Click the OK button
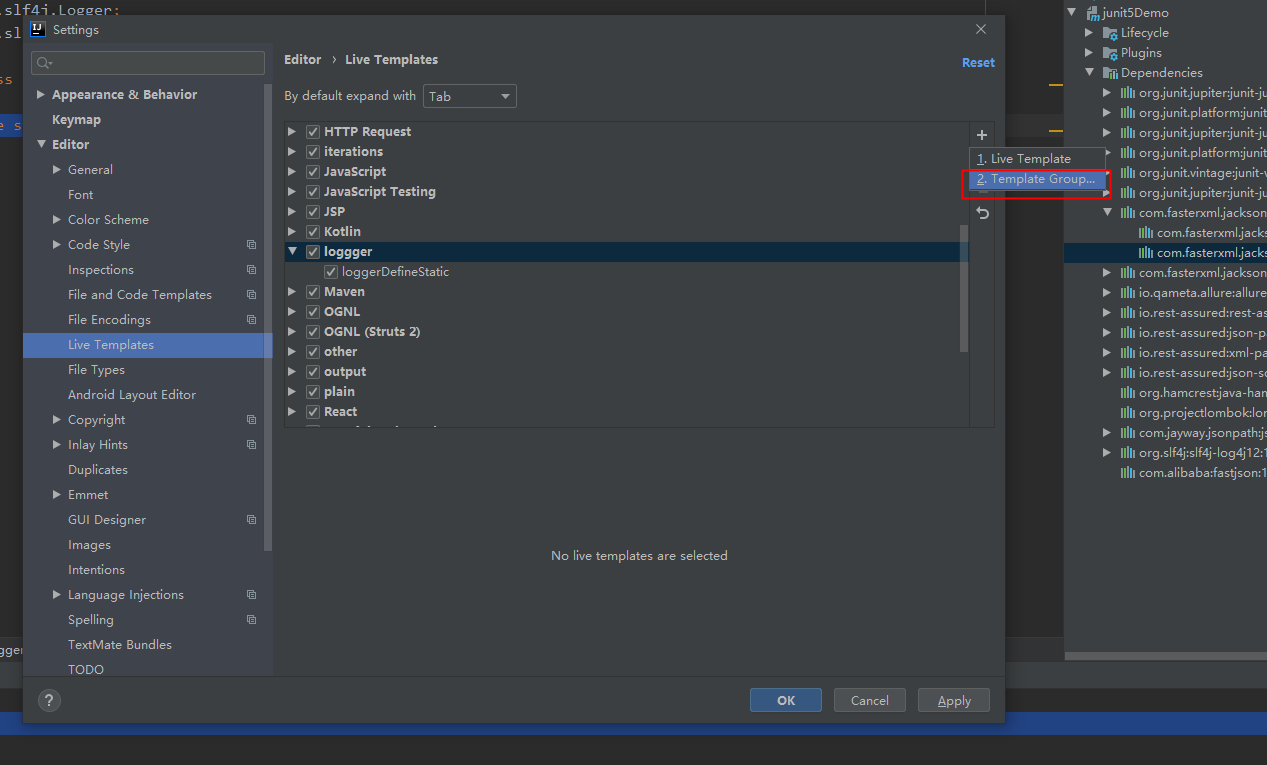 pos(786,700)
